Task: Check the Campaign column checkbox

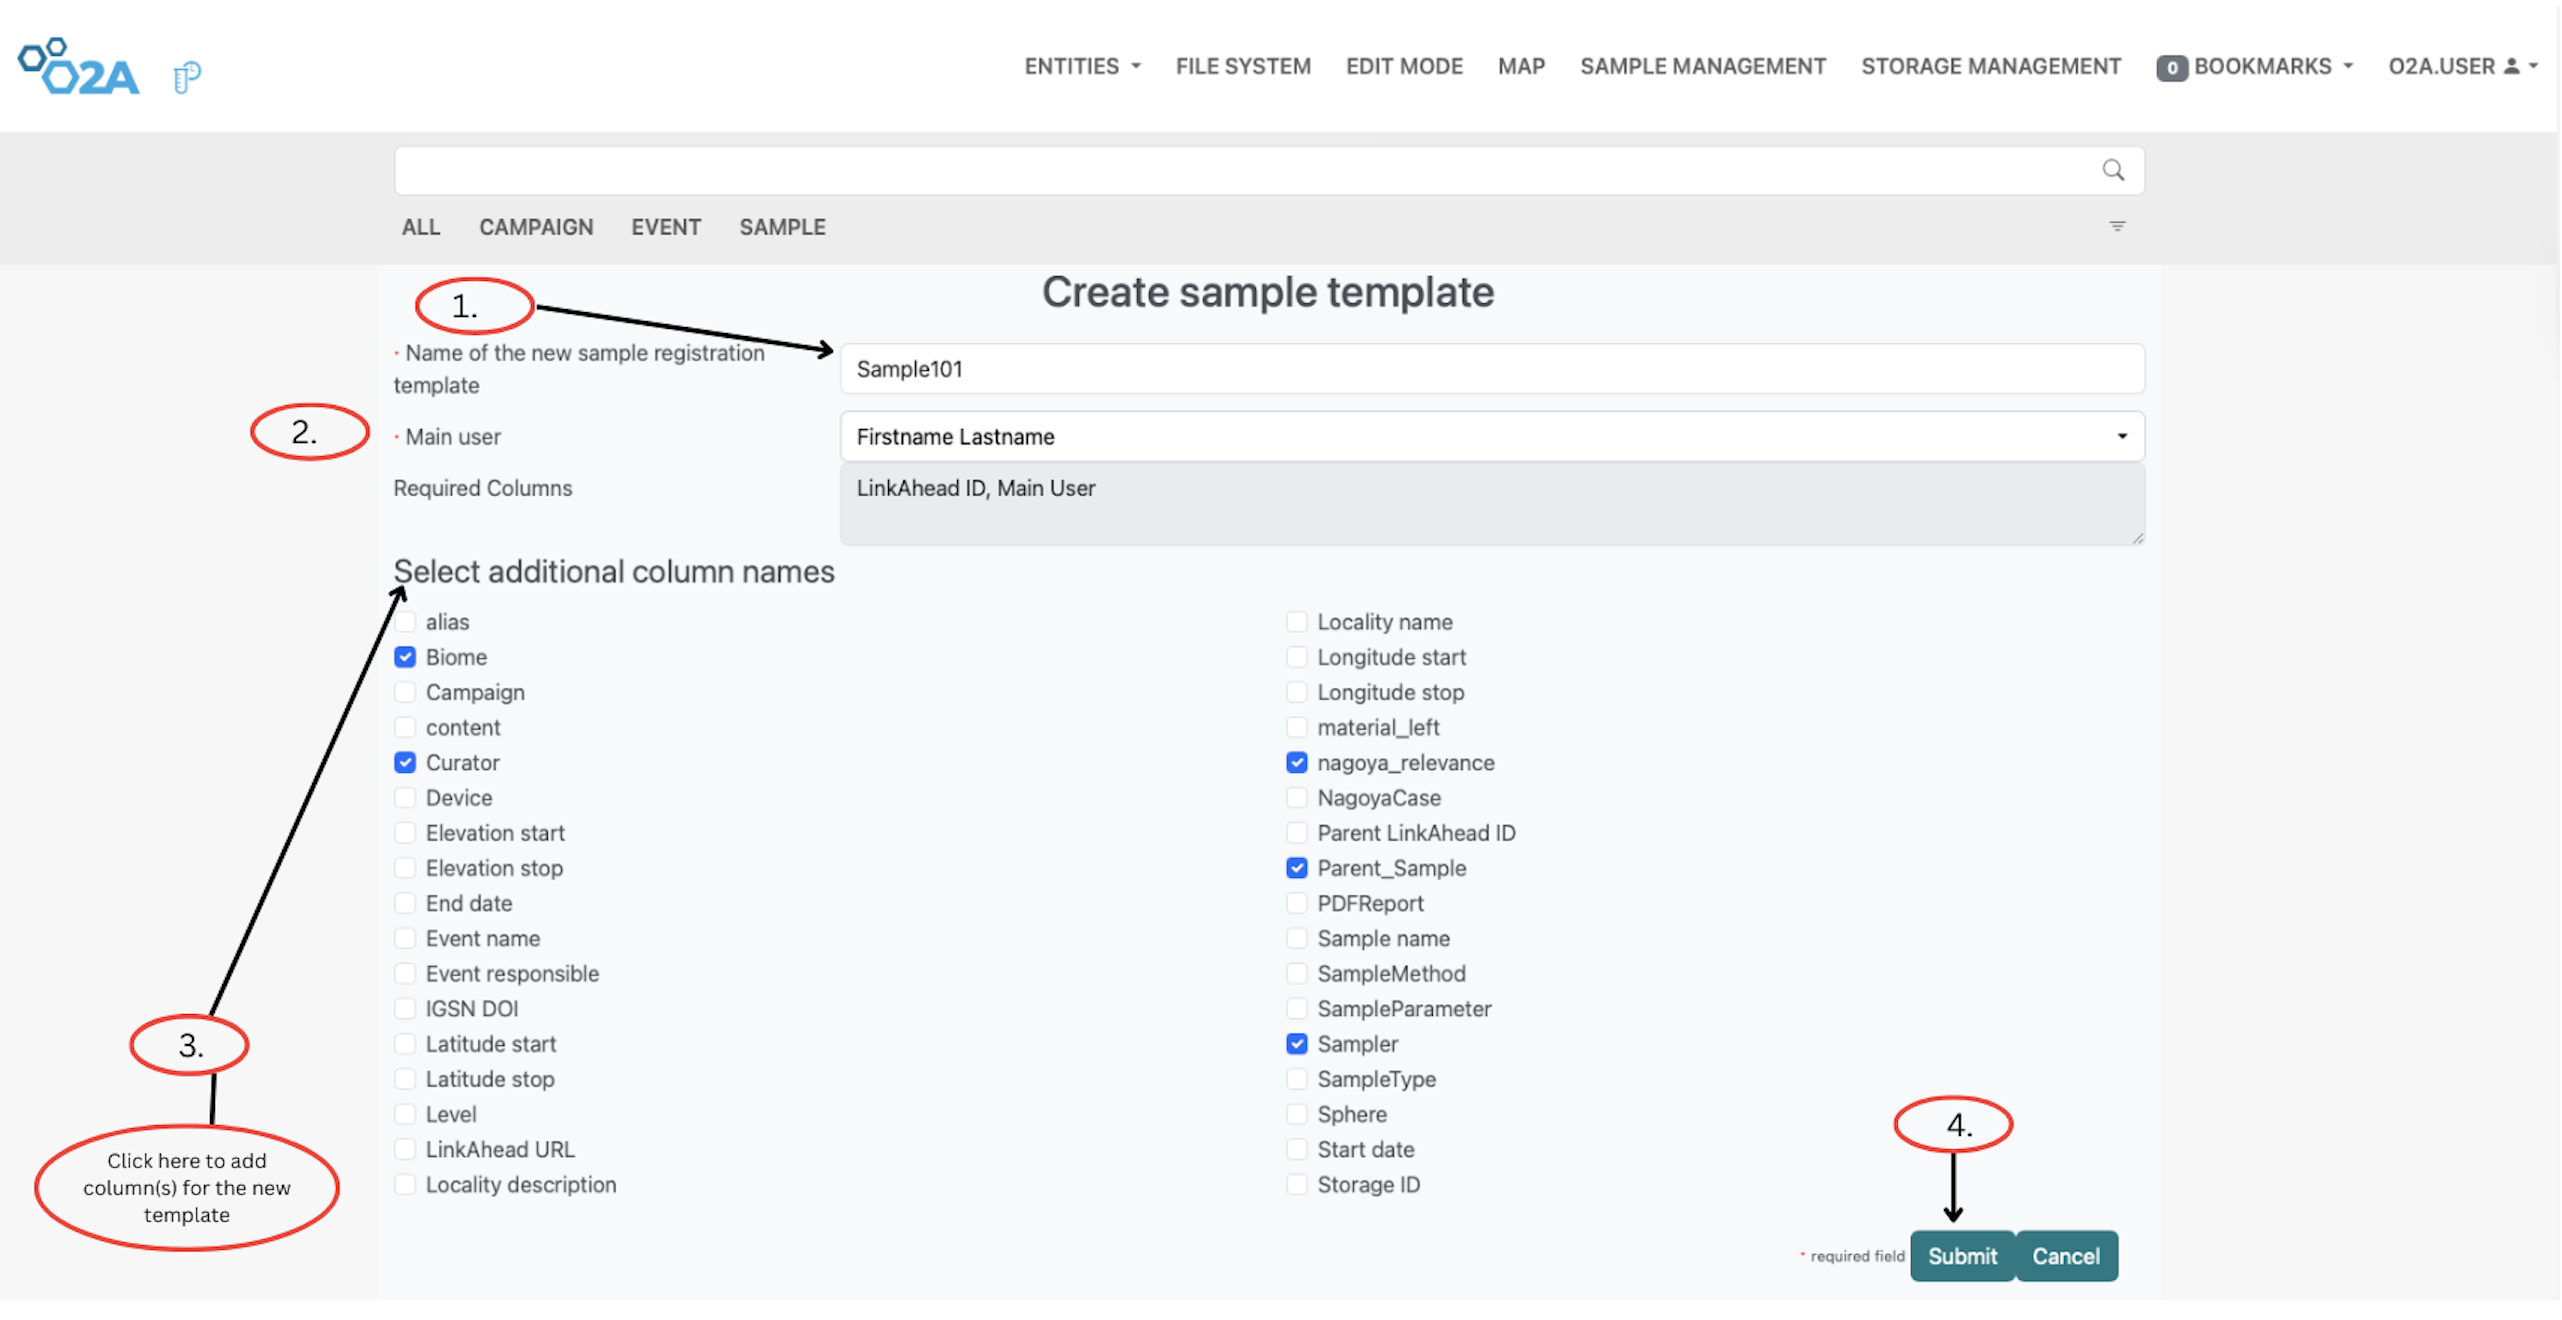Action: tap(405, 691)
